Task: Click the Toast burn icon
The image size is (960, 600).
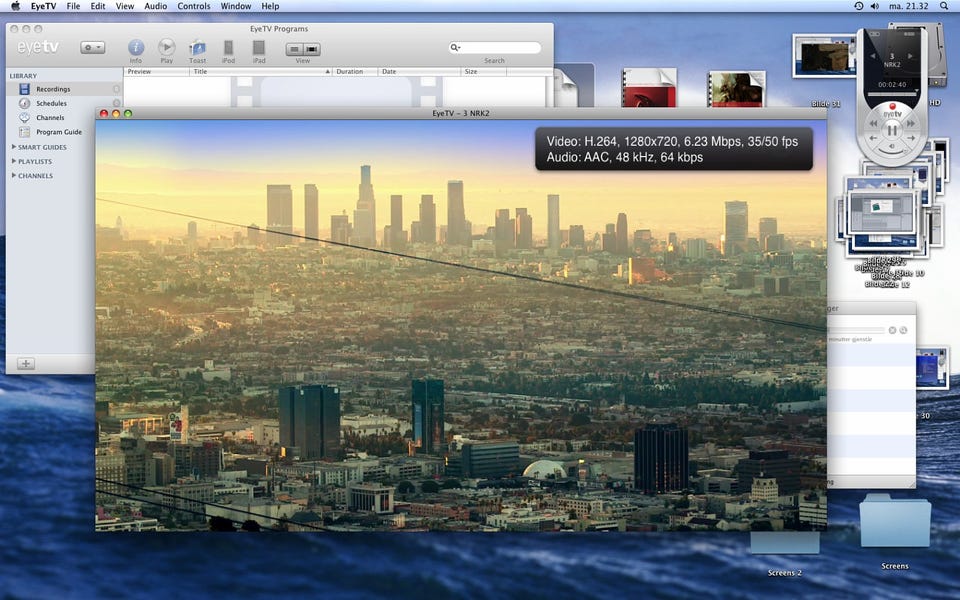Action: 198,48
